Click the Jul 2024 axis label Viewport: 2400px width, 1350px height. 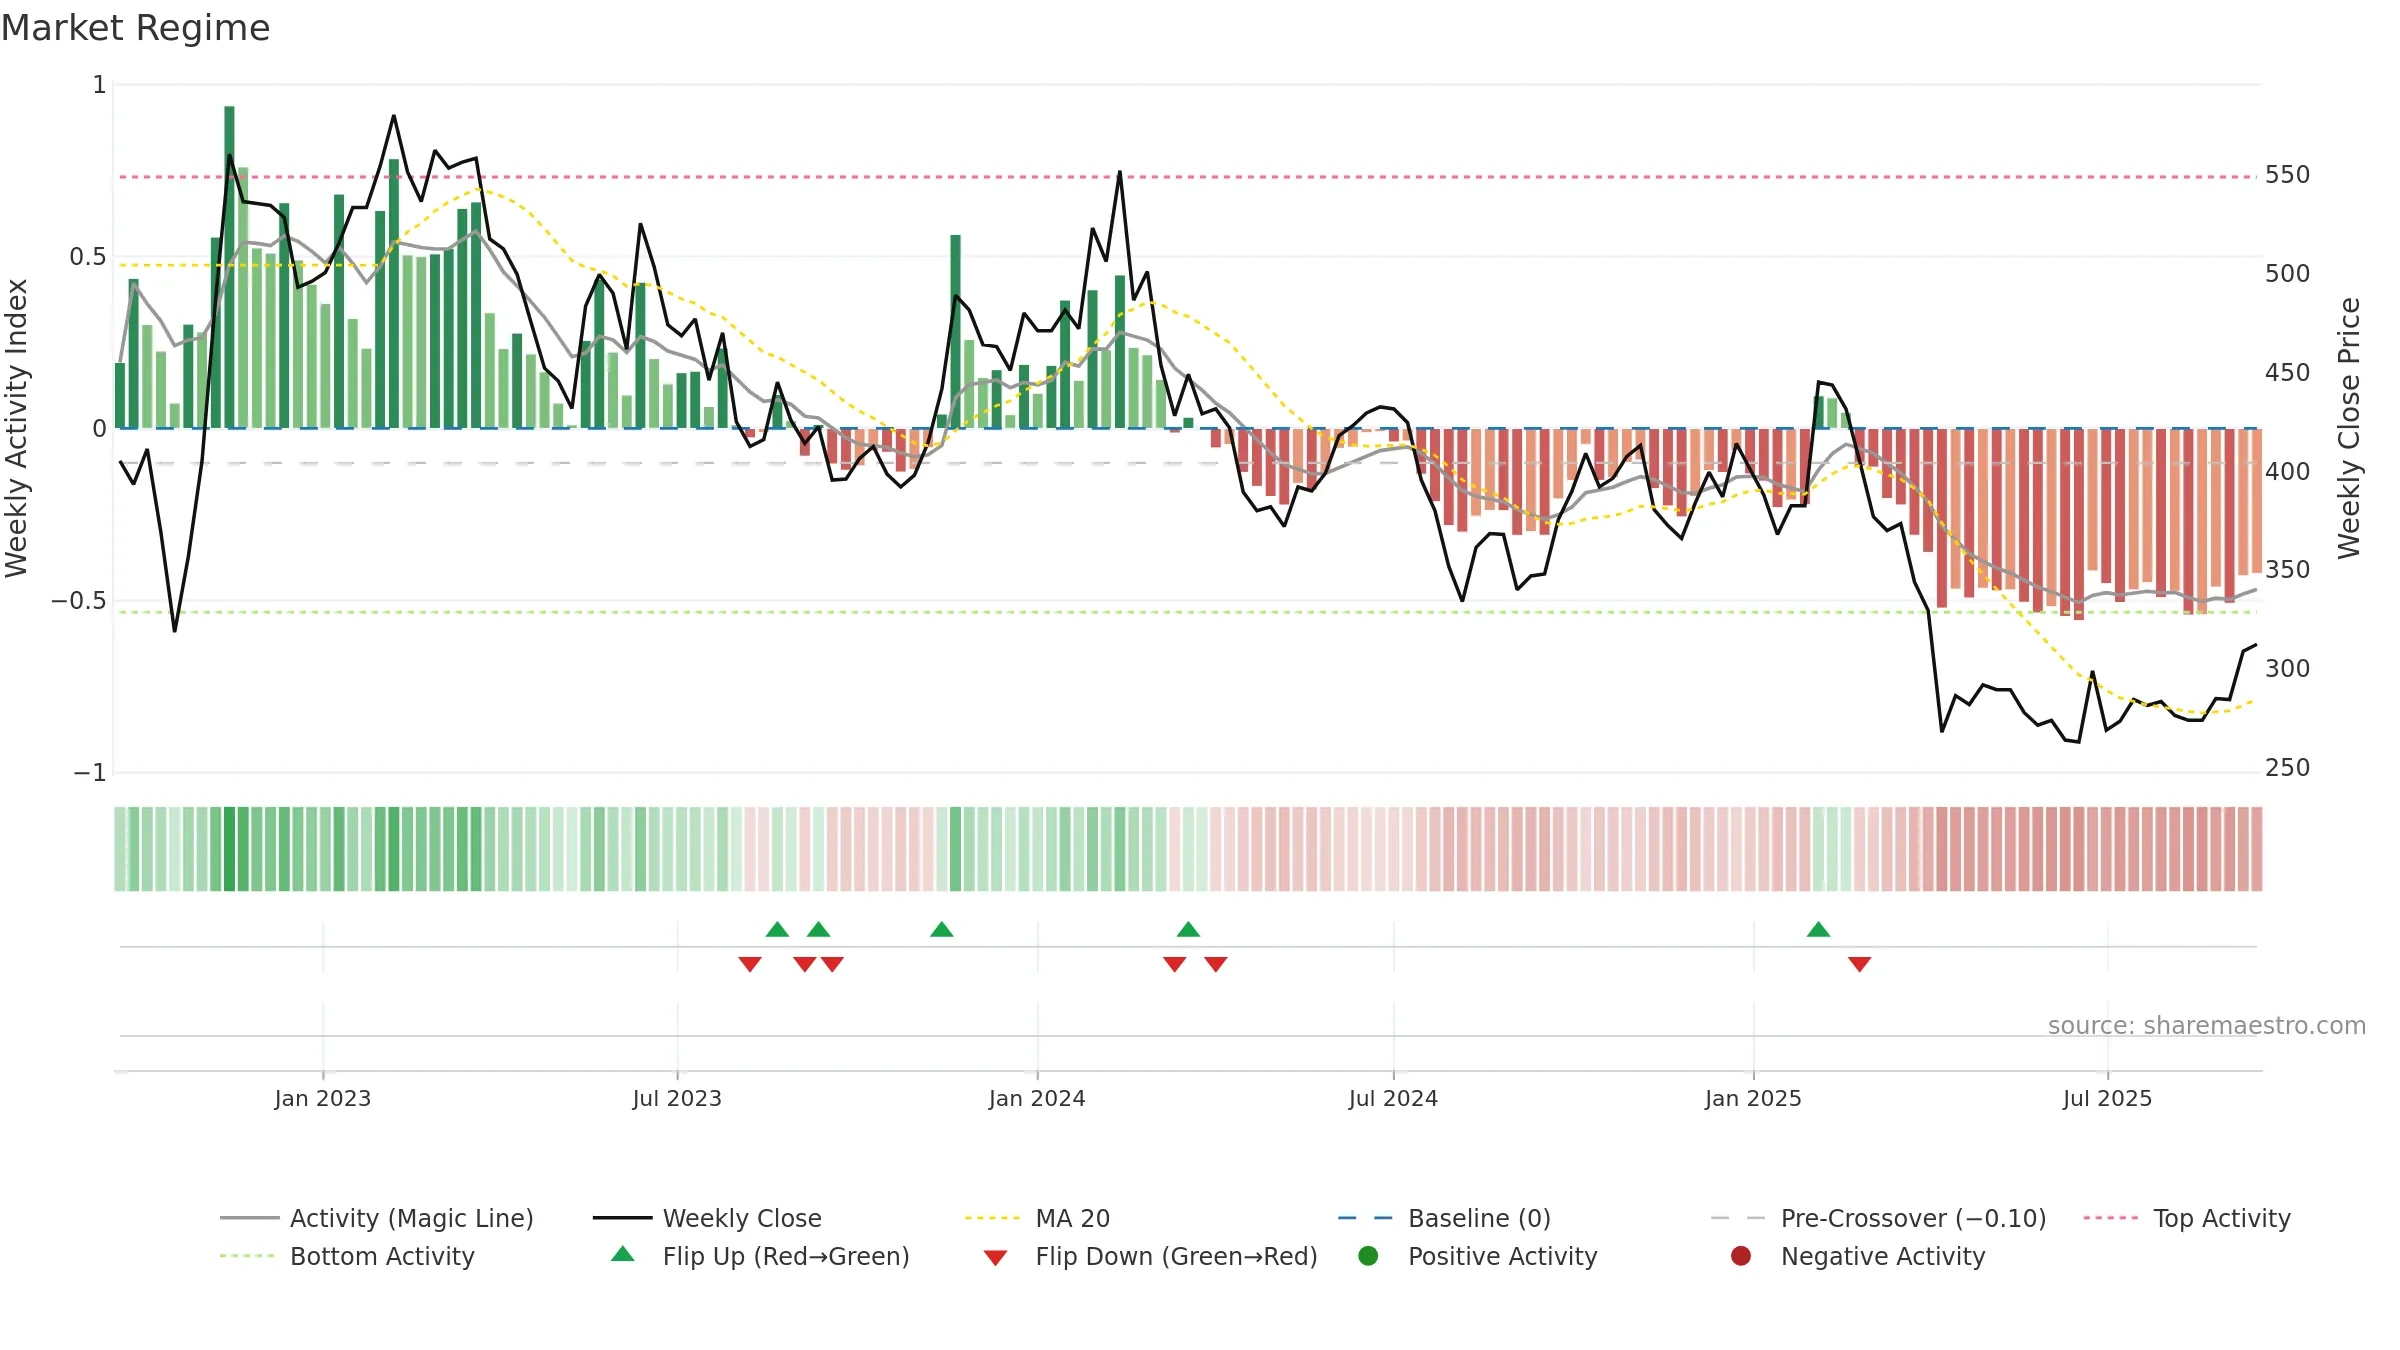(x=1393, y=1098)
